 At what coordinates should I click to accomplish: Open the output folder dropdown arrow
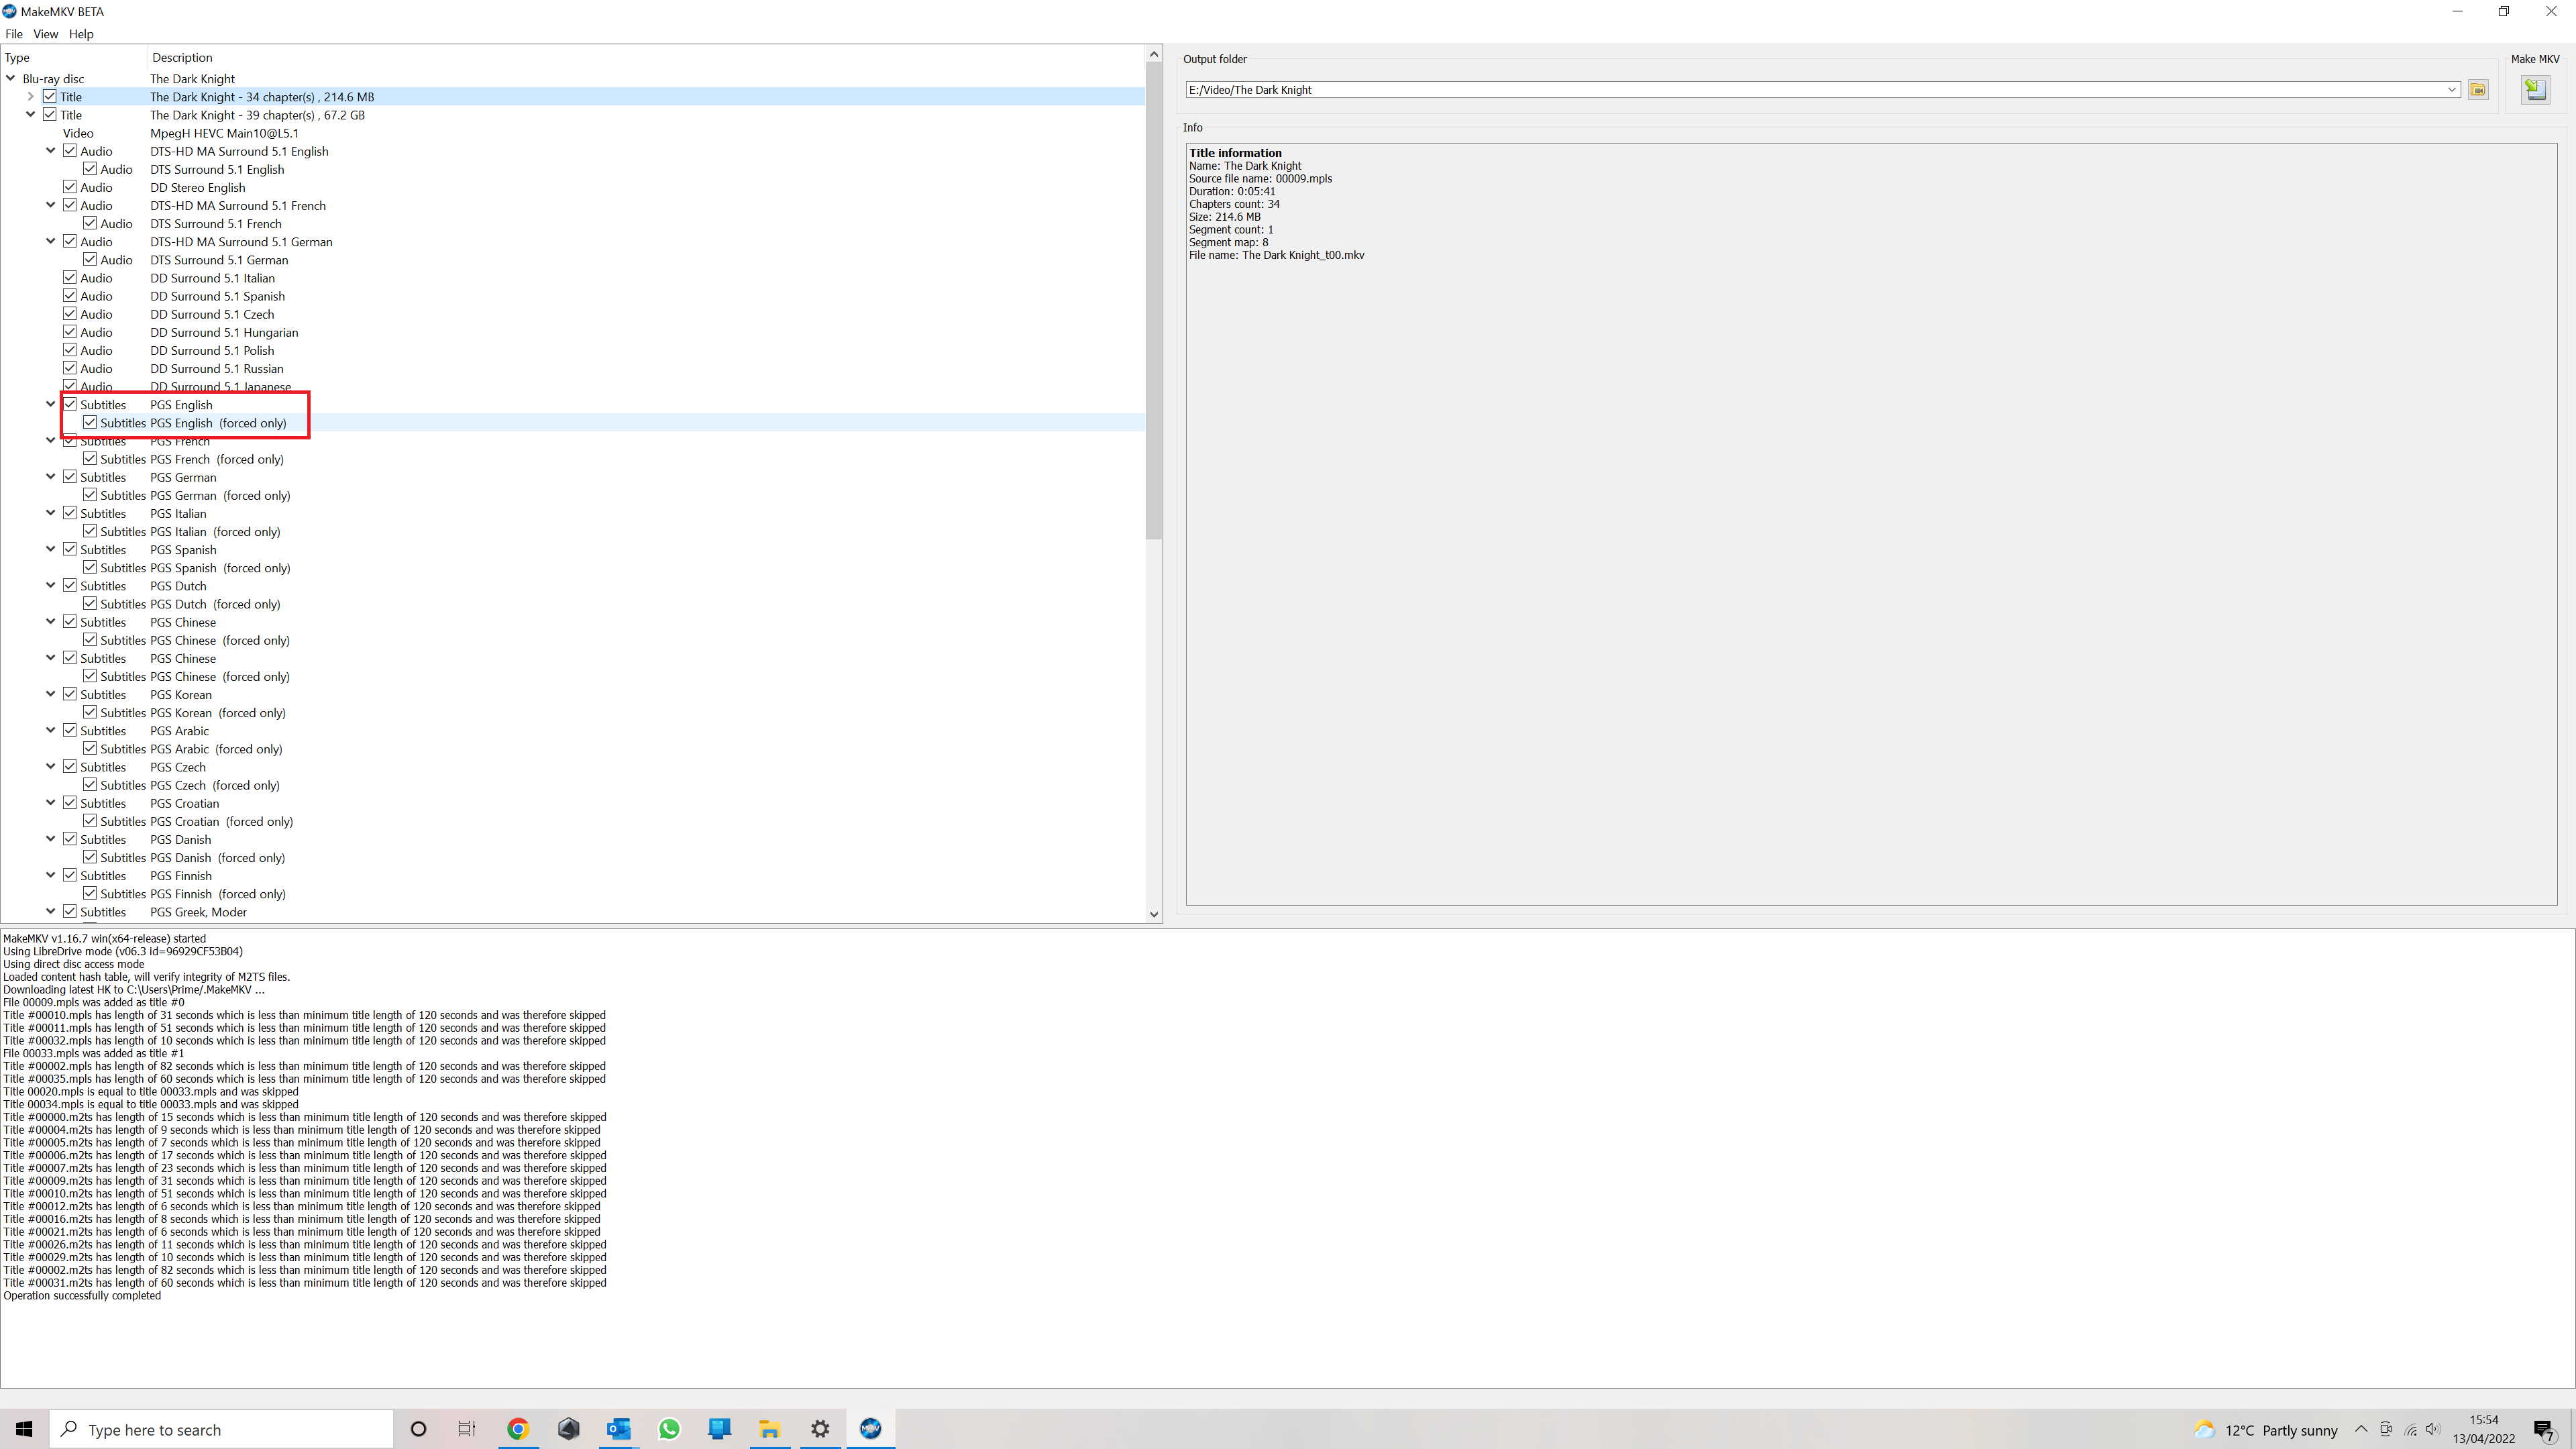pyautogui.click(x=2452, y=90)
